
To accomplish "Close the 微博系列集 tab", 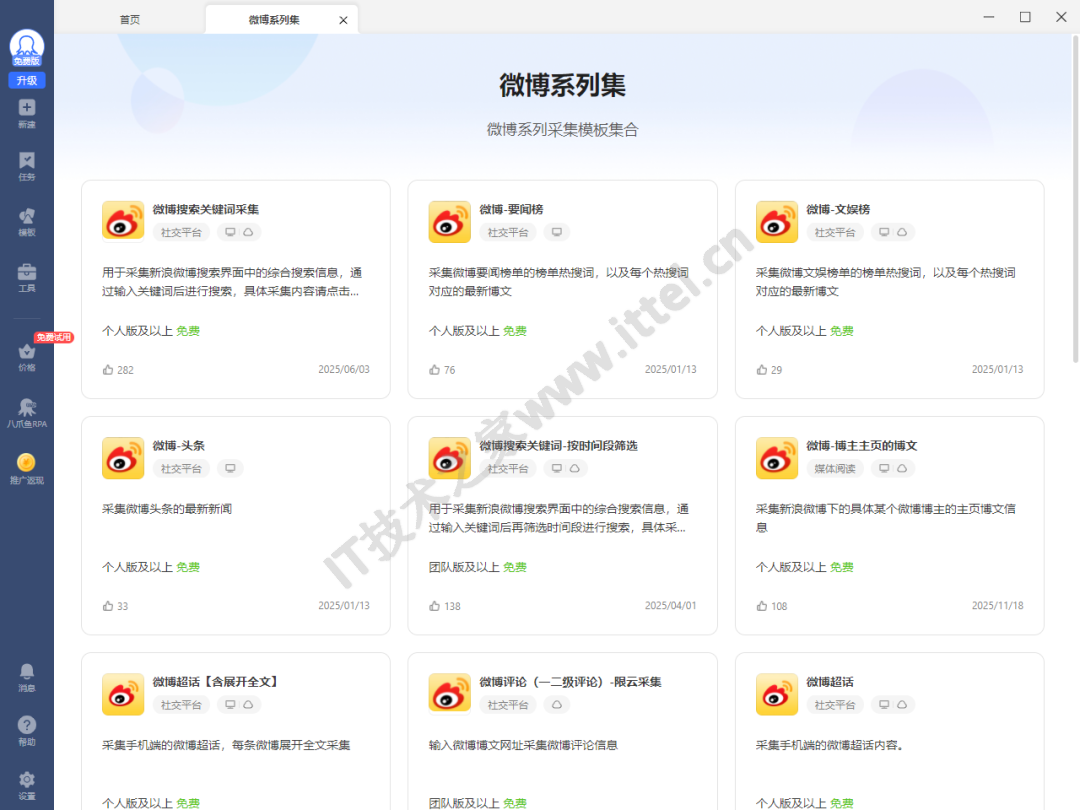I will click(344, 20).
